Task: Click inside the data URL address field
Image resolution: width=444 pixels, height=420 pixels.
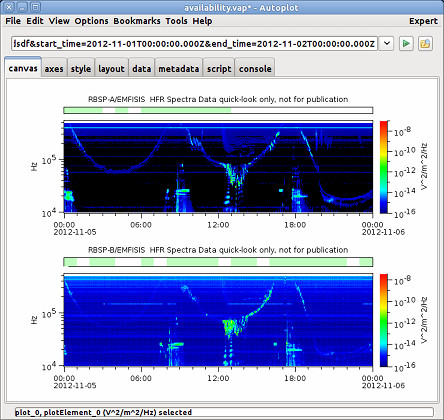Action: [x=194, y=44]
